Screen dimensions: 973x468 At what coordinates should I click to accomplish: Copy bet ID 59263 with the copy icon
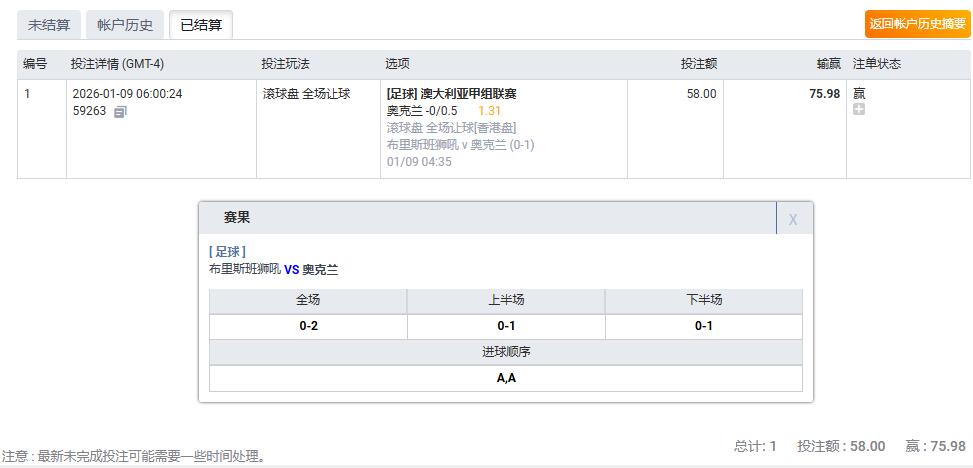coord(120,112)
